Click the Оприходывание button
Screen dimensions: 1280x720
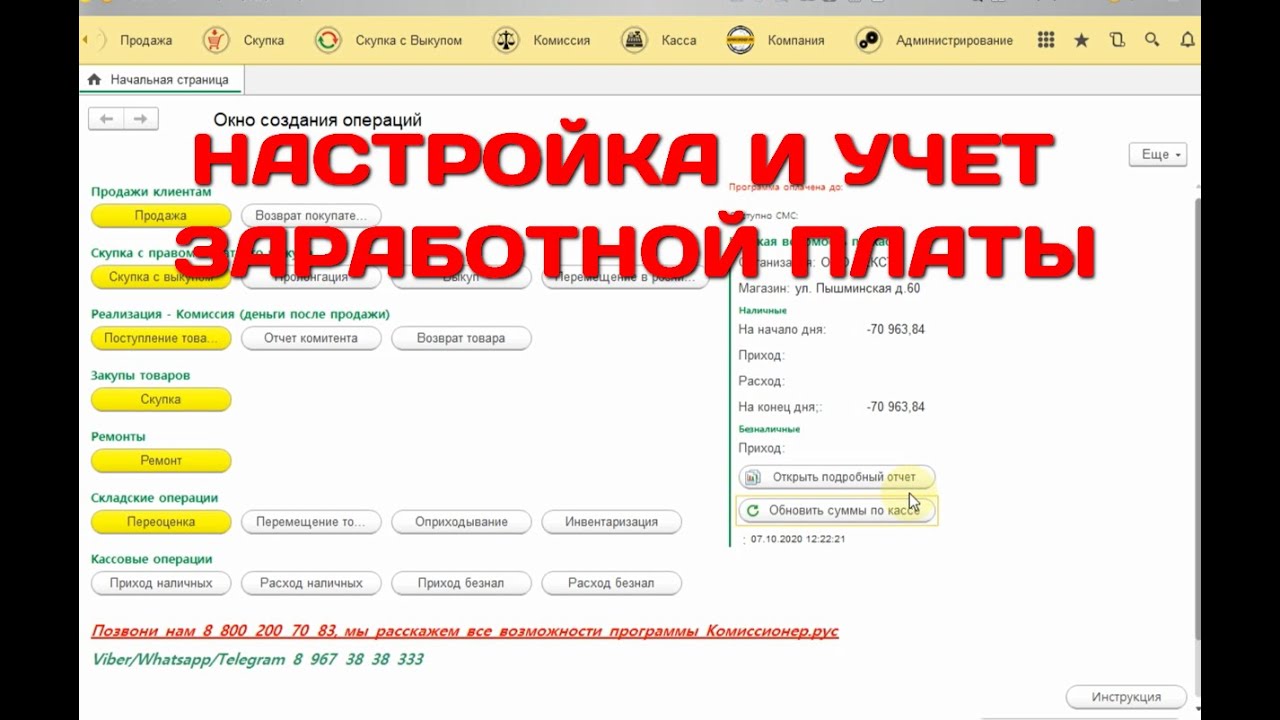pos(461,522)
